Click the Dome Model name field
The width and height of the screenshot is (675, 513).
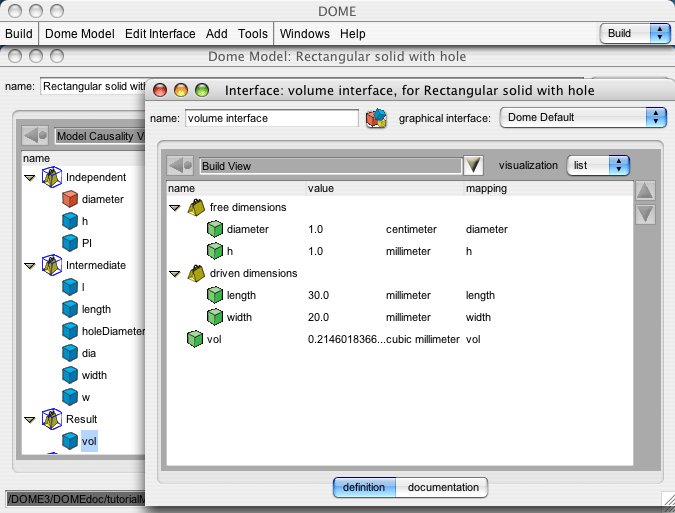(x=93, y=86)
